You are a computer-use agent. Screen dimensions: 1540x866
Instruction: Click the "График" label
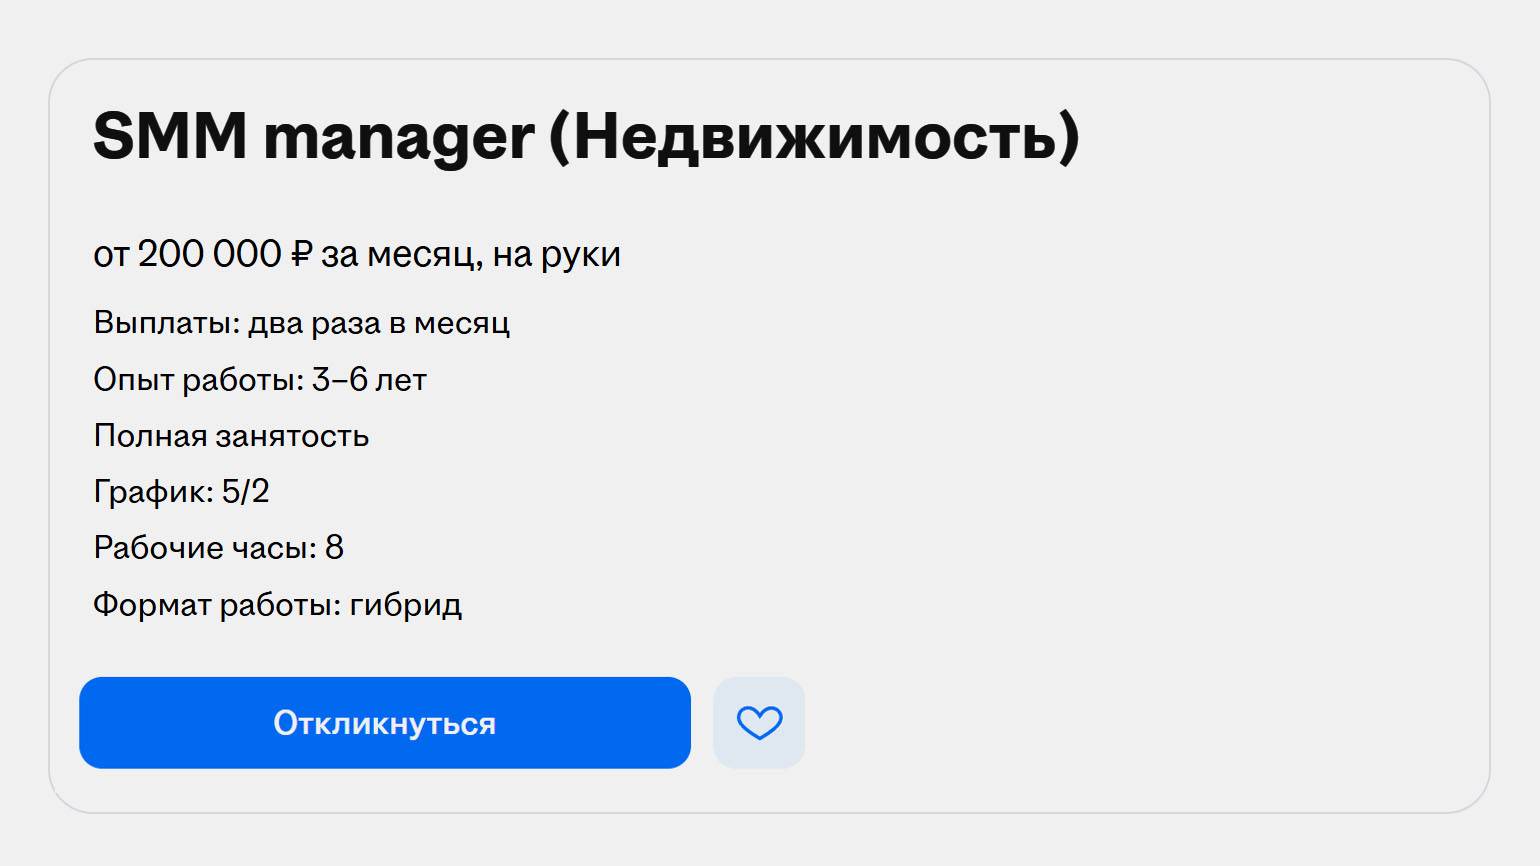152,491
